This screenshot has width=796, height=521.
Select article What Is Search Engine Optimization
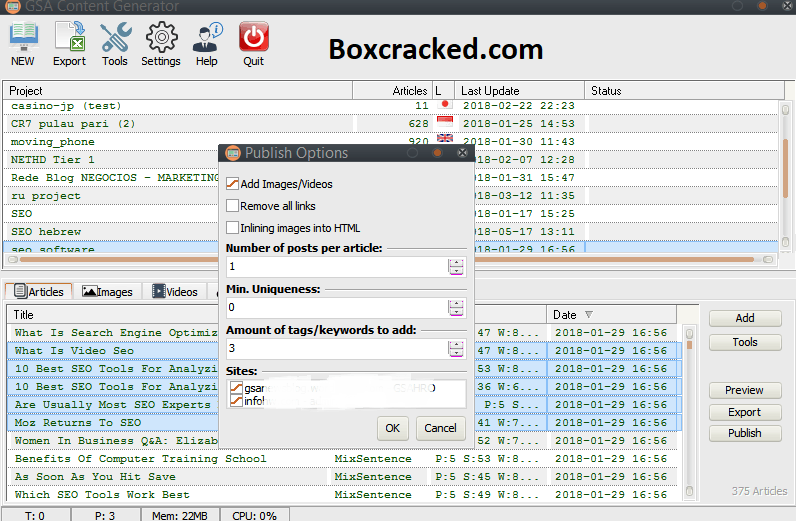click(115, 333)
